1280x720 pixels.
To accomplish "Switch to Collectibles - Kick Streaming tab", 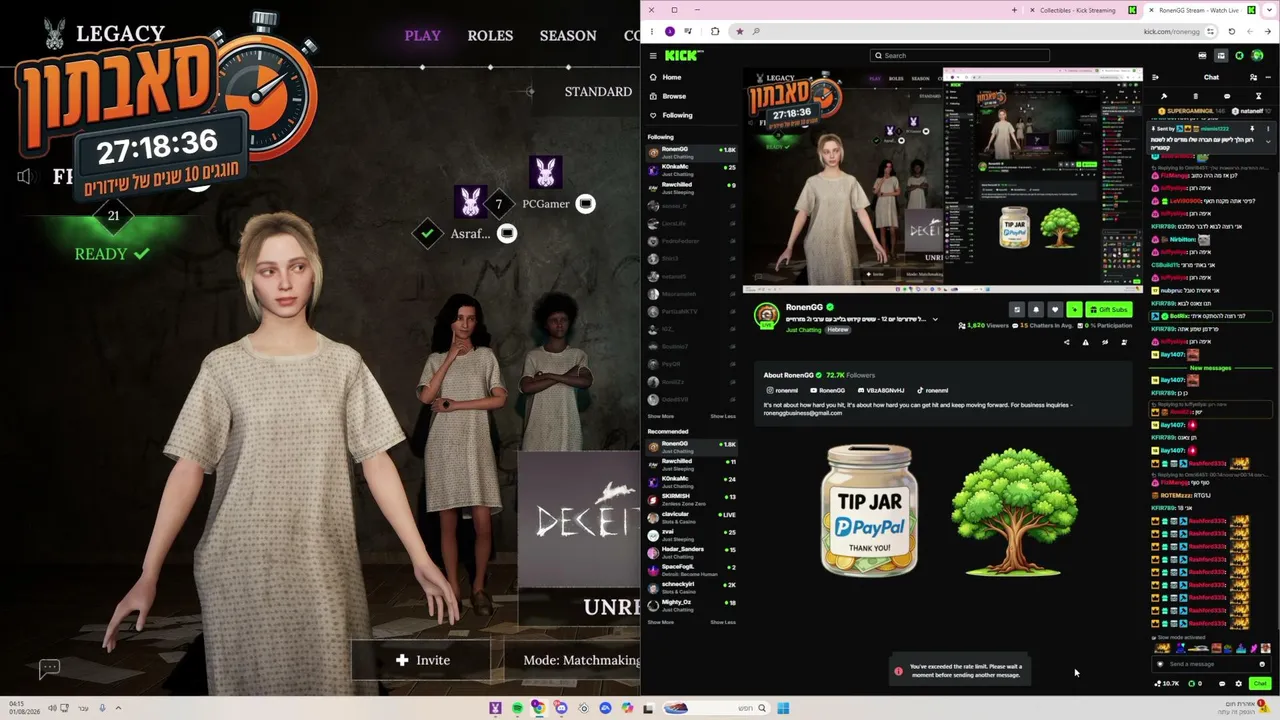I will [1085, 10].
